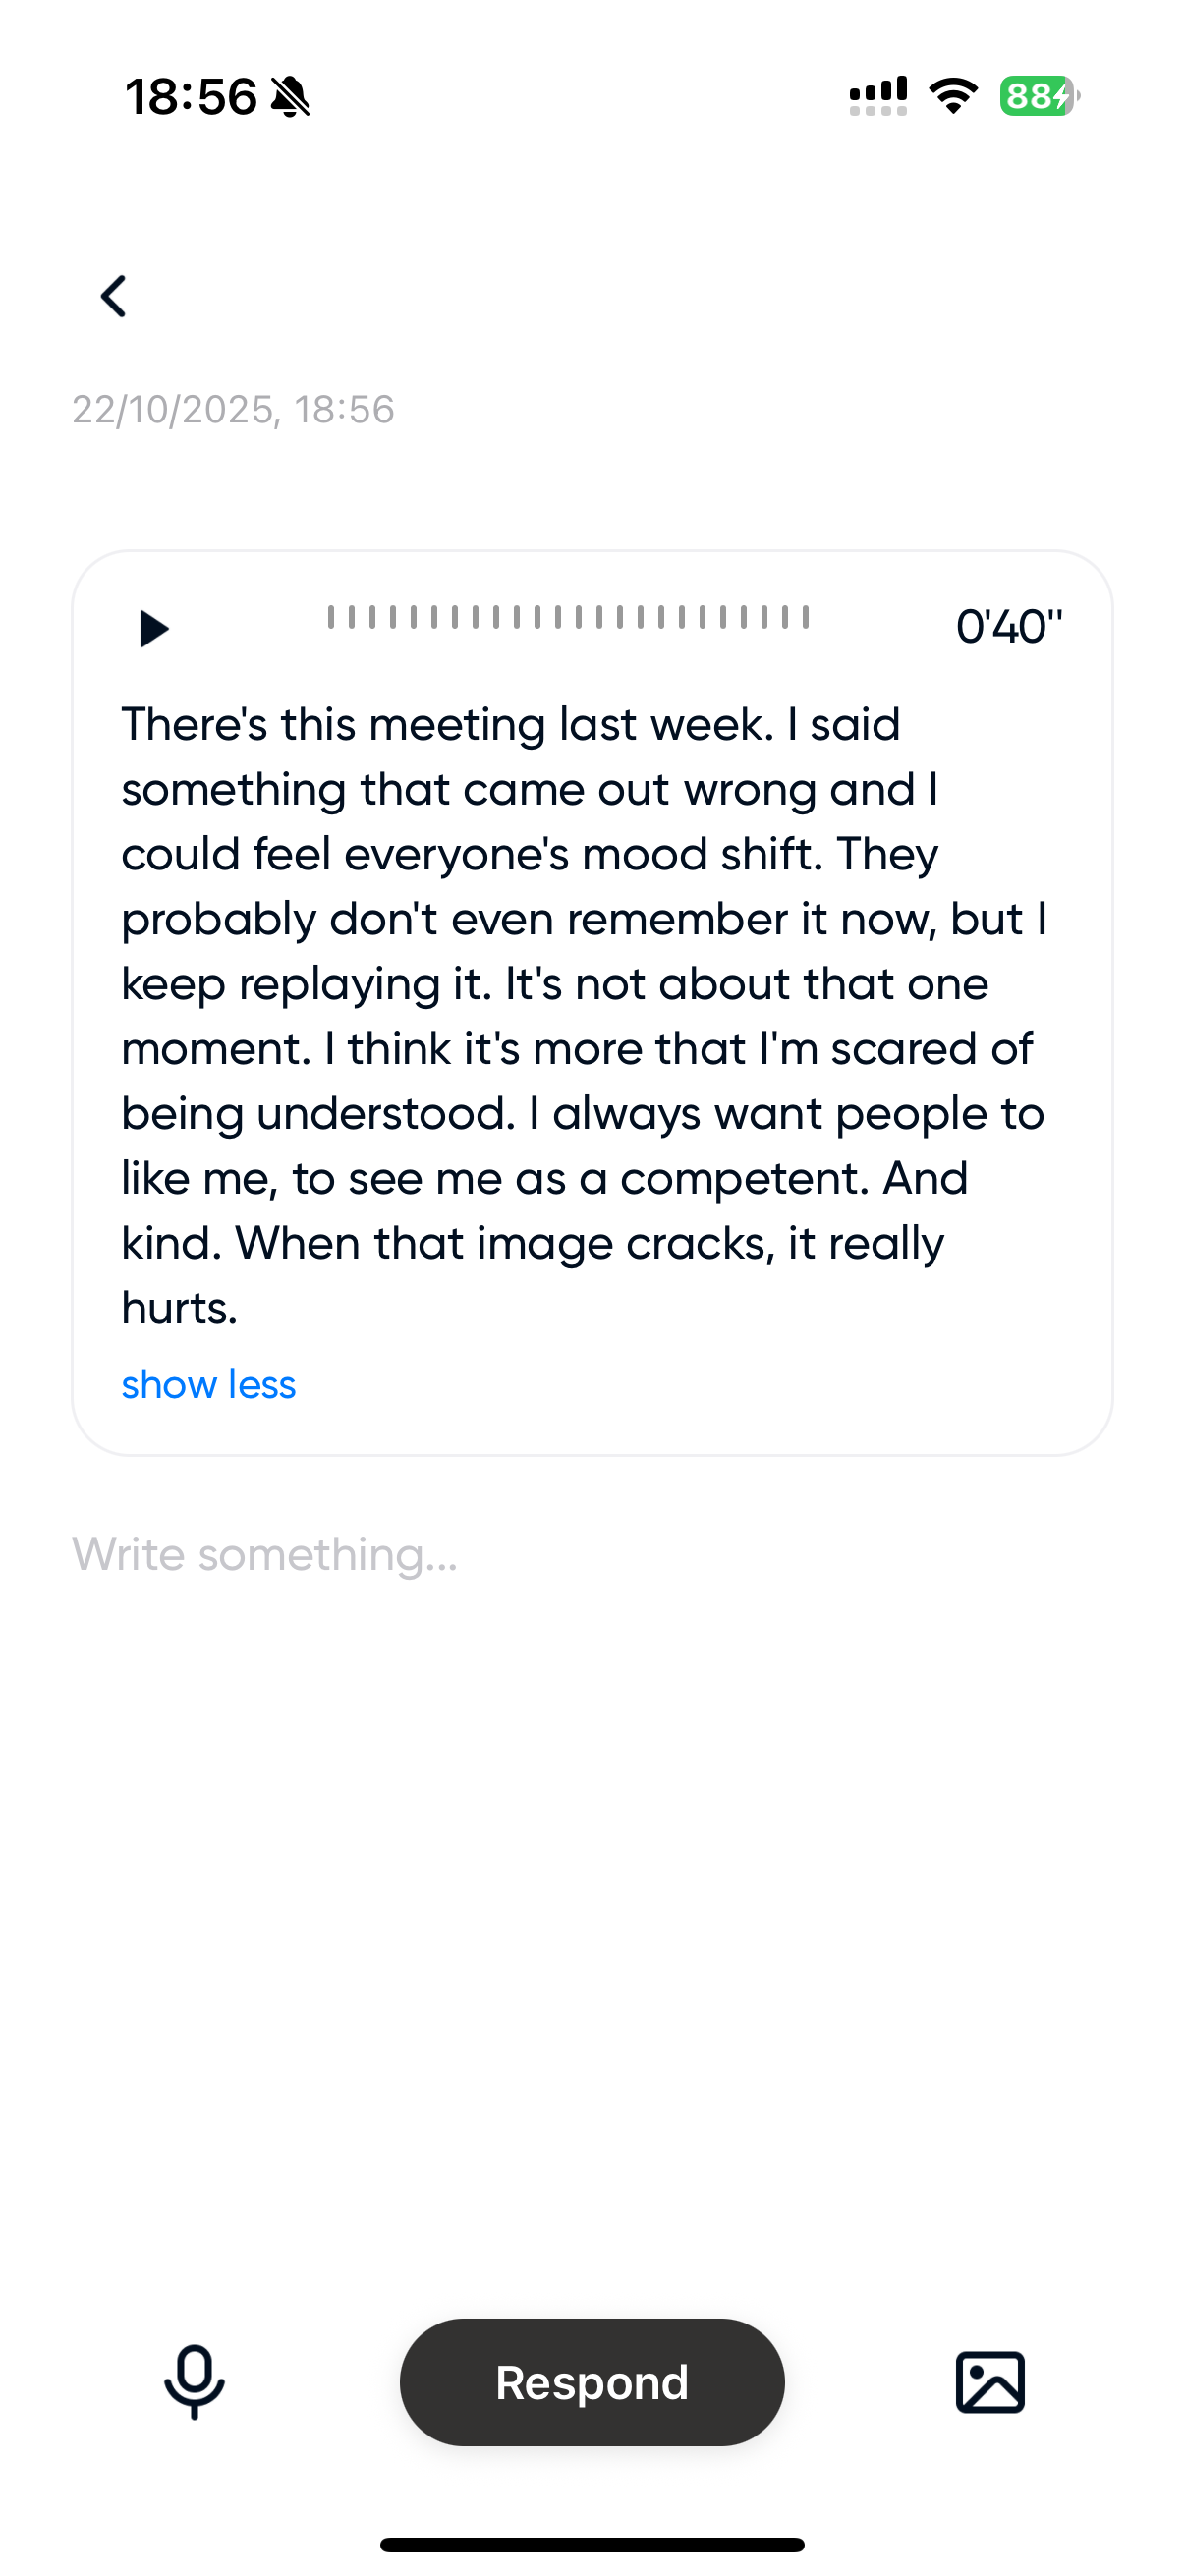Tap the 18:56 status bar clock
Viewport: 1185px width, 2576px height.
[190, 97]
